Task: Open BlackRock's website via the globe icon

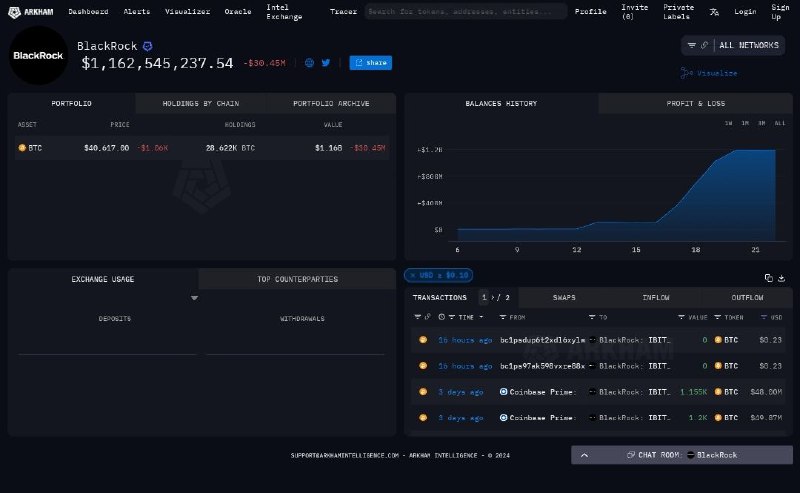Action: click(x=309, y=63)
